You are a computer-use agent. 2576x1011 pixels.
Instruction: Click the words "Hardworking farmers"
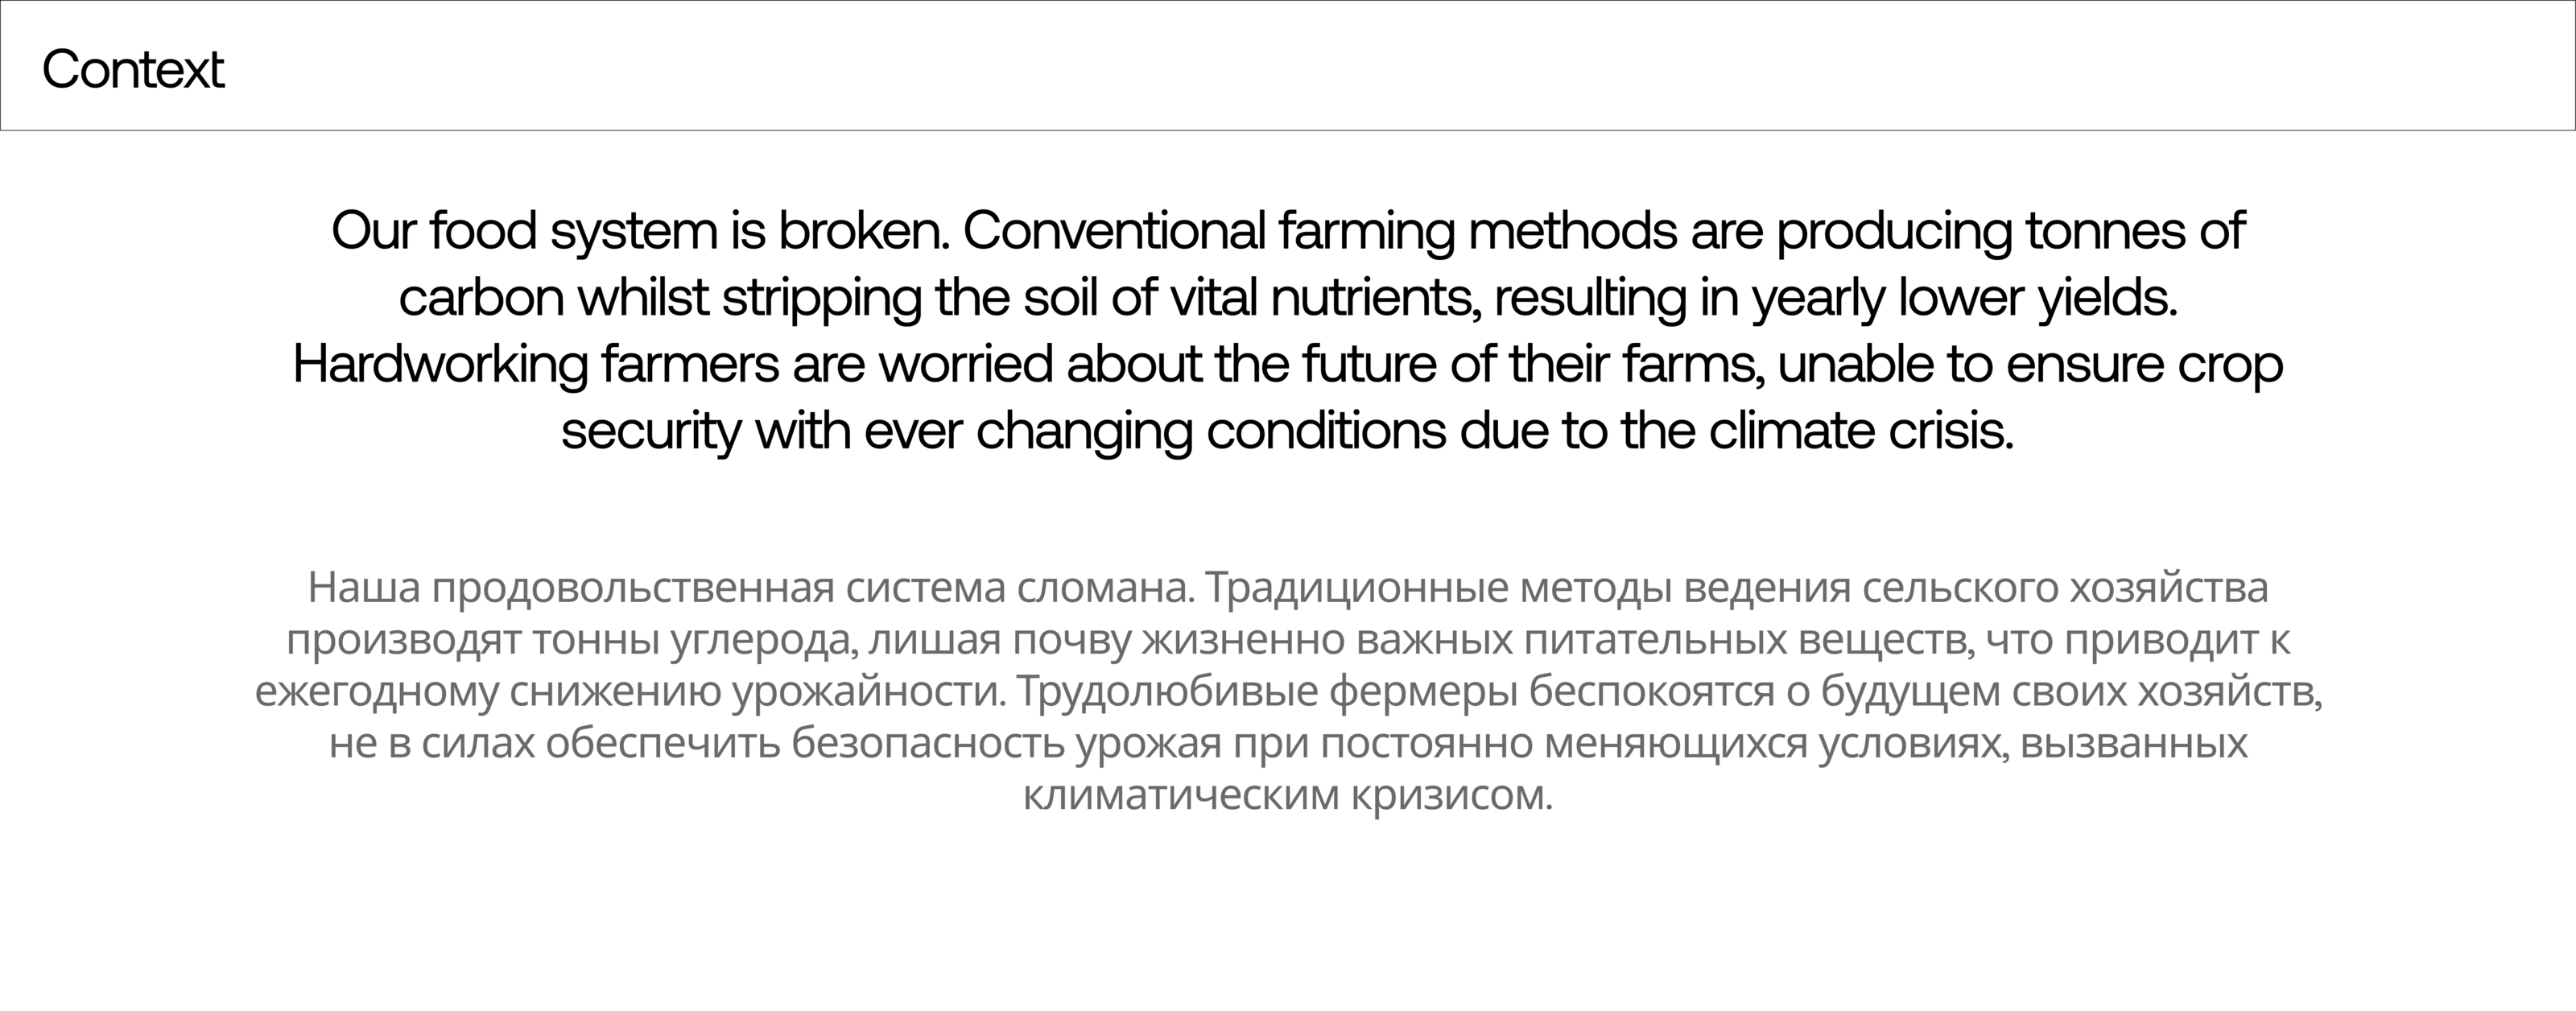pos(535,365)
